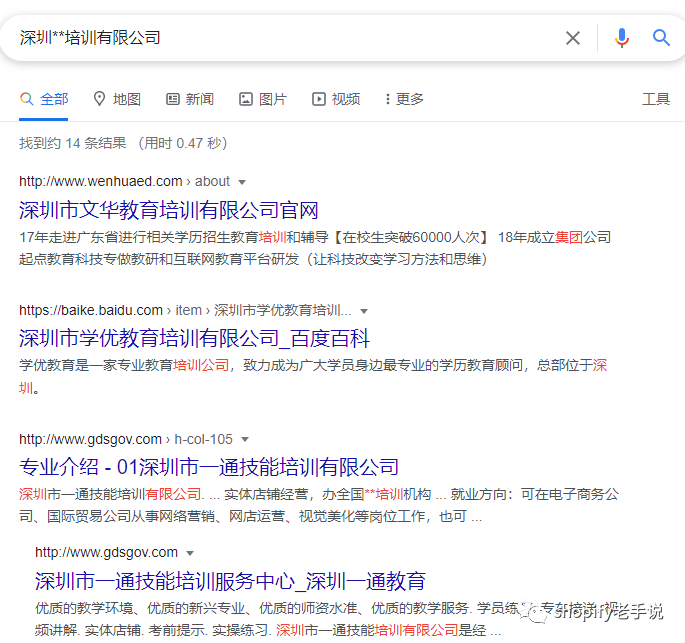Click snippet starting 优质的教学环境
The height and width of the screenshot is (643, 685).
coord(327,619)
